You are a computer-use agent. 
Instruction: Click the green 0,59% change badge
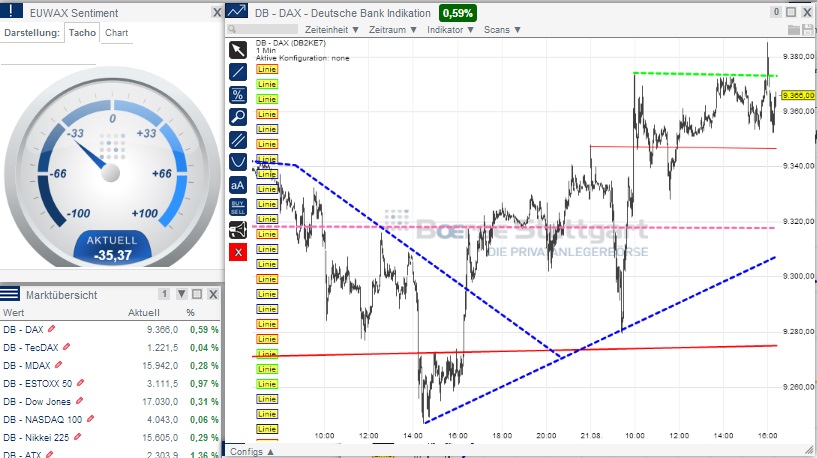[x=458, y=13]
